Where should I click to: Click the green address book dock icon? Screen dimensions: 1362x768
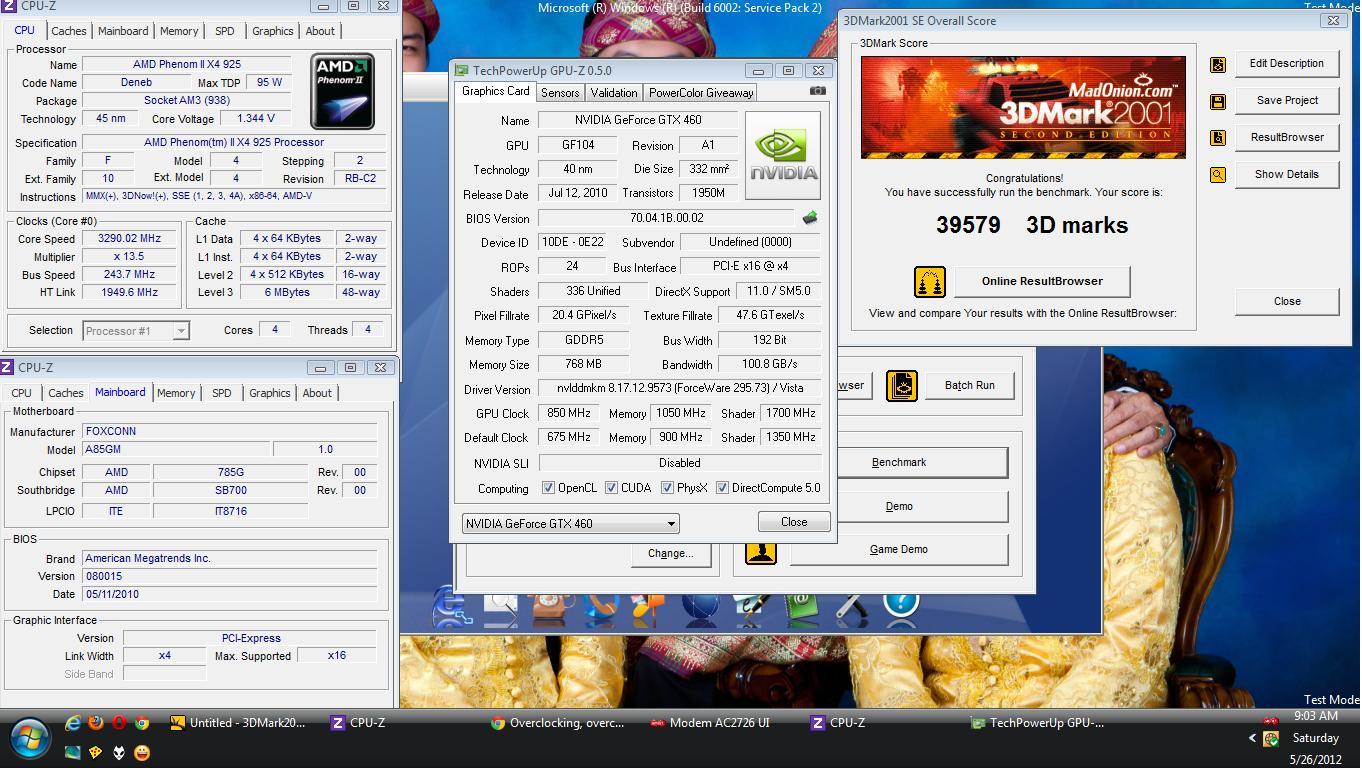coord(801,608)
